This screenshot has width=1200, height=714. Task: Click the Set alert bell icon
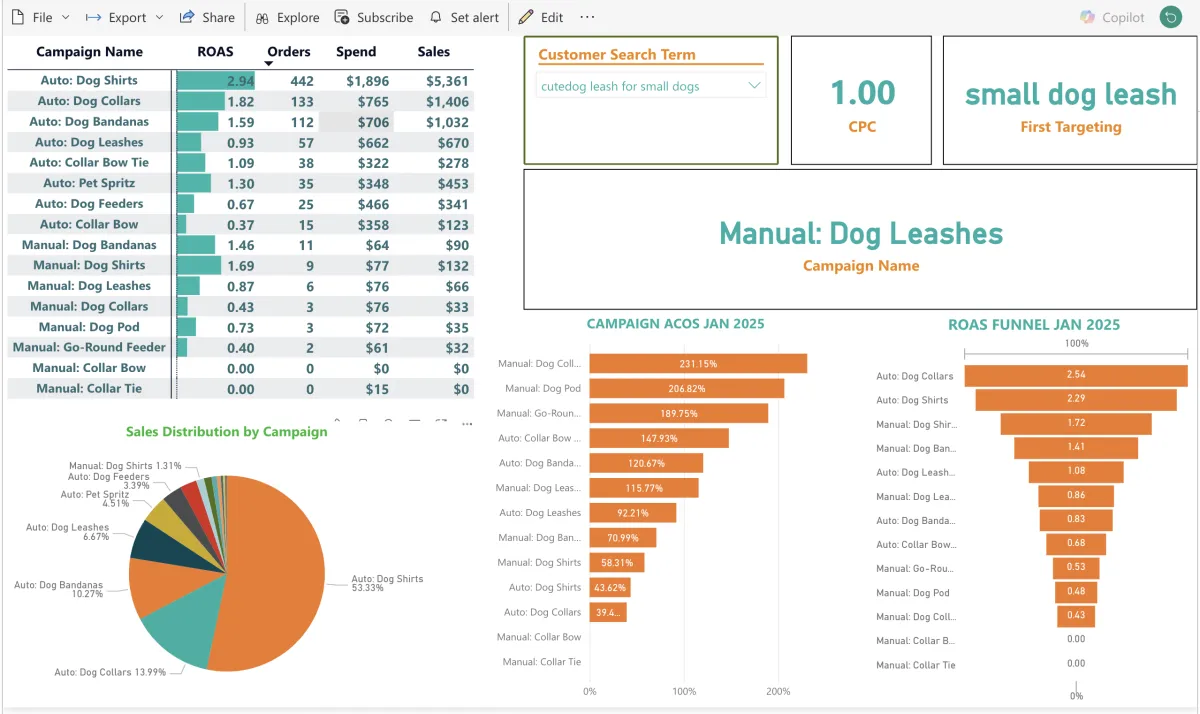(x=435, y=17)
